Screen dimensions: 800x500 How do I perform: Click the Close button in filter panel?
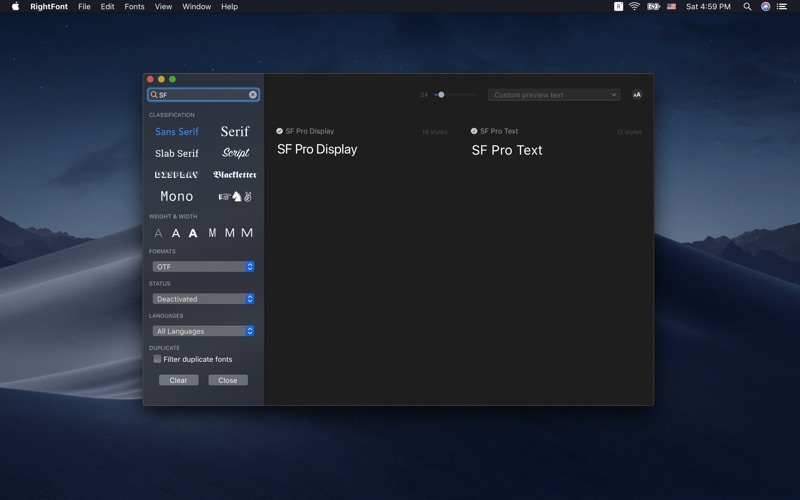click(x=228, y=380)
